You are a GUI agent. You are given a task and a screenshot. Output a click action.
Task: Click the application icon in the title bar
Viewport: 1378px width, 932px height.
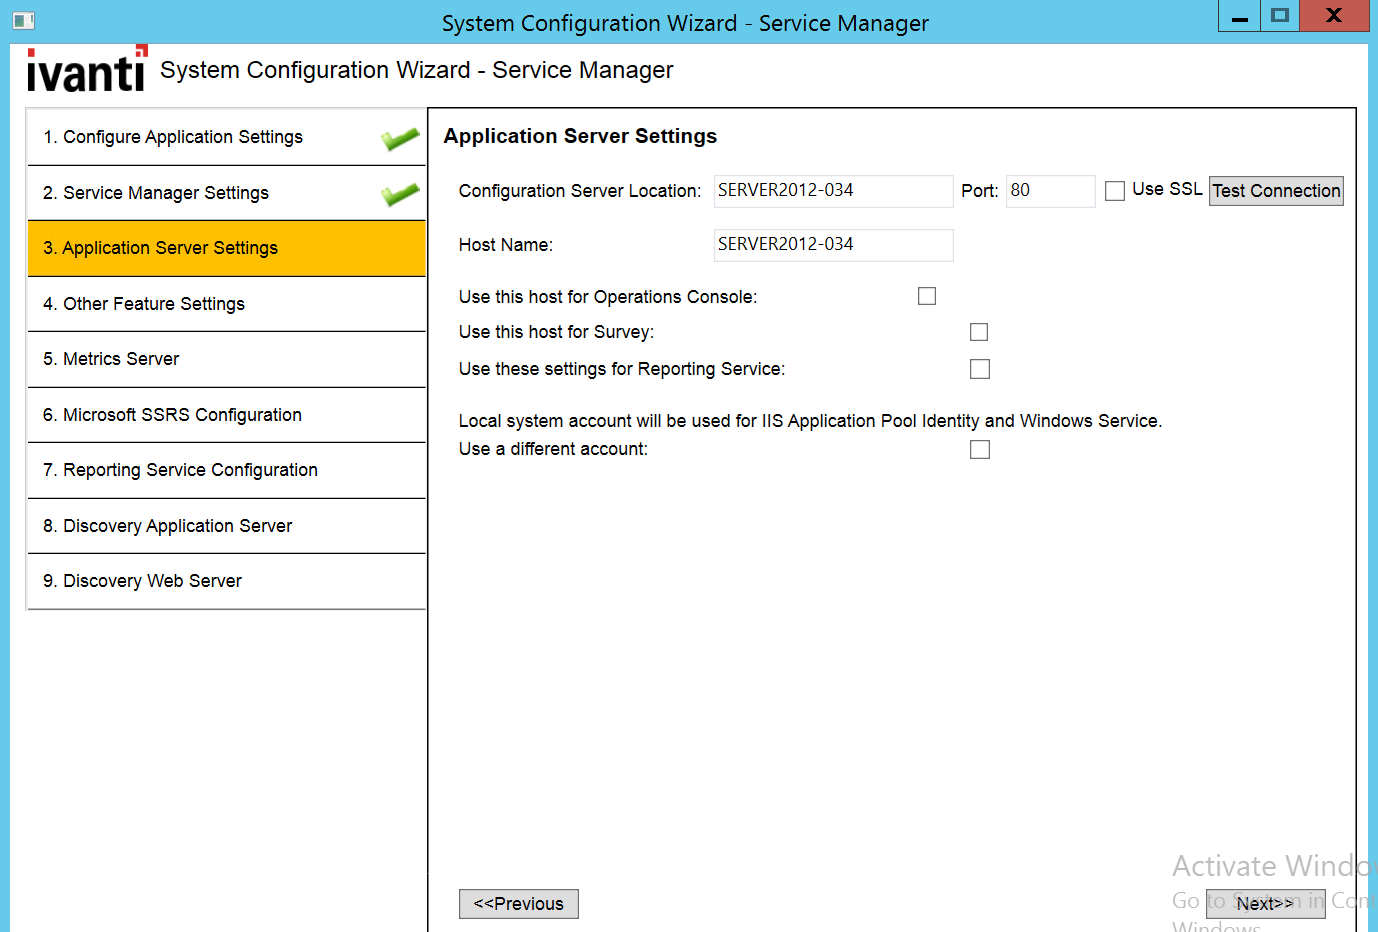(23, 19)
